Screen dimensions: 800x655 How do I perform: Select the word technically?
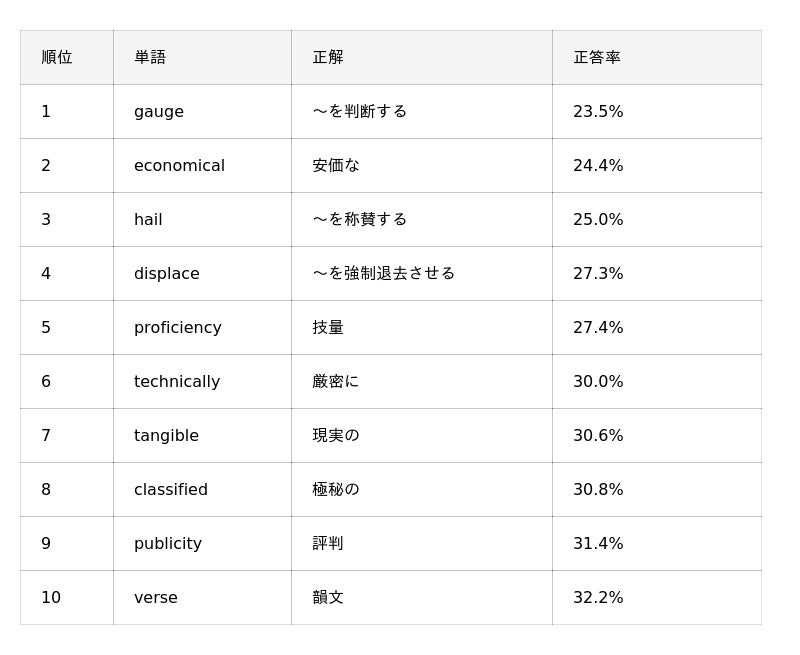point(177,382)
